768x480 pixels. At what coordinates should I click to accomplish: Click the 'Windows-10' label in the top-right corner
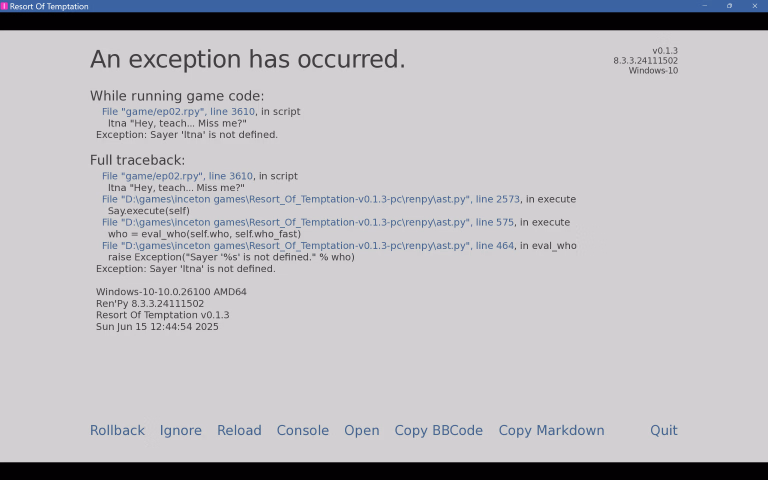click(x=653, y=71)
